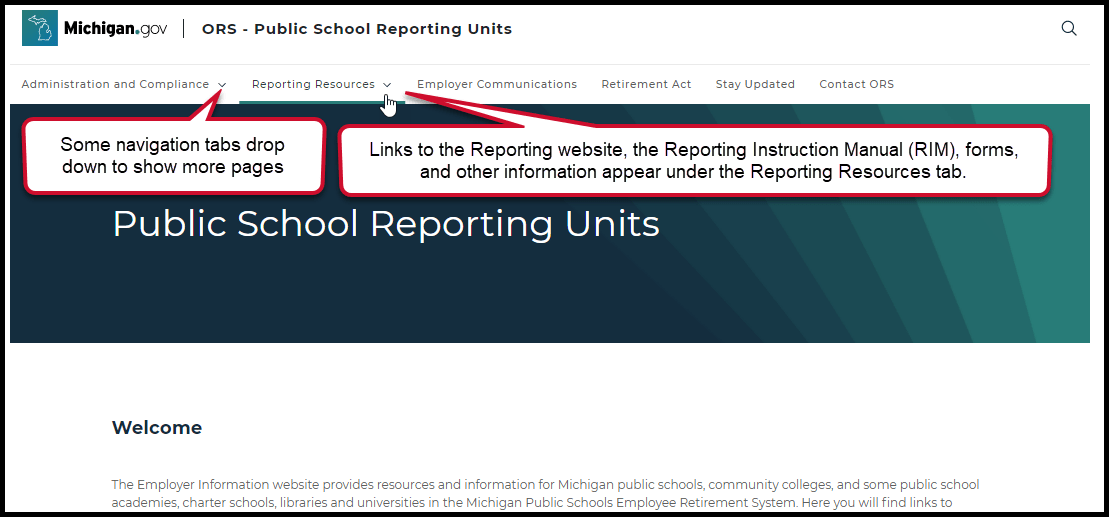
Task: Click the 'The Employer Information website provides' text line
Action: coord(545,485)
